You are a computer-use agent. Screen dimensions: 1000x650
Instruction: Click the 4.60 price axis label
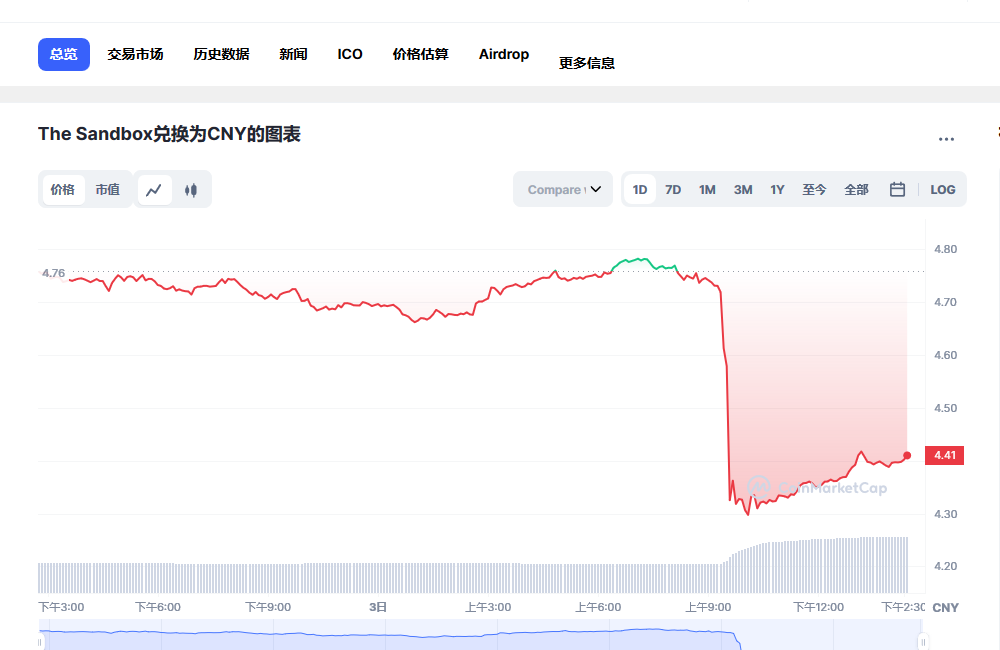[945, 355]
